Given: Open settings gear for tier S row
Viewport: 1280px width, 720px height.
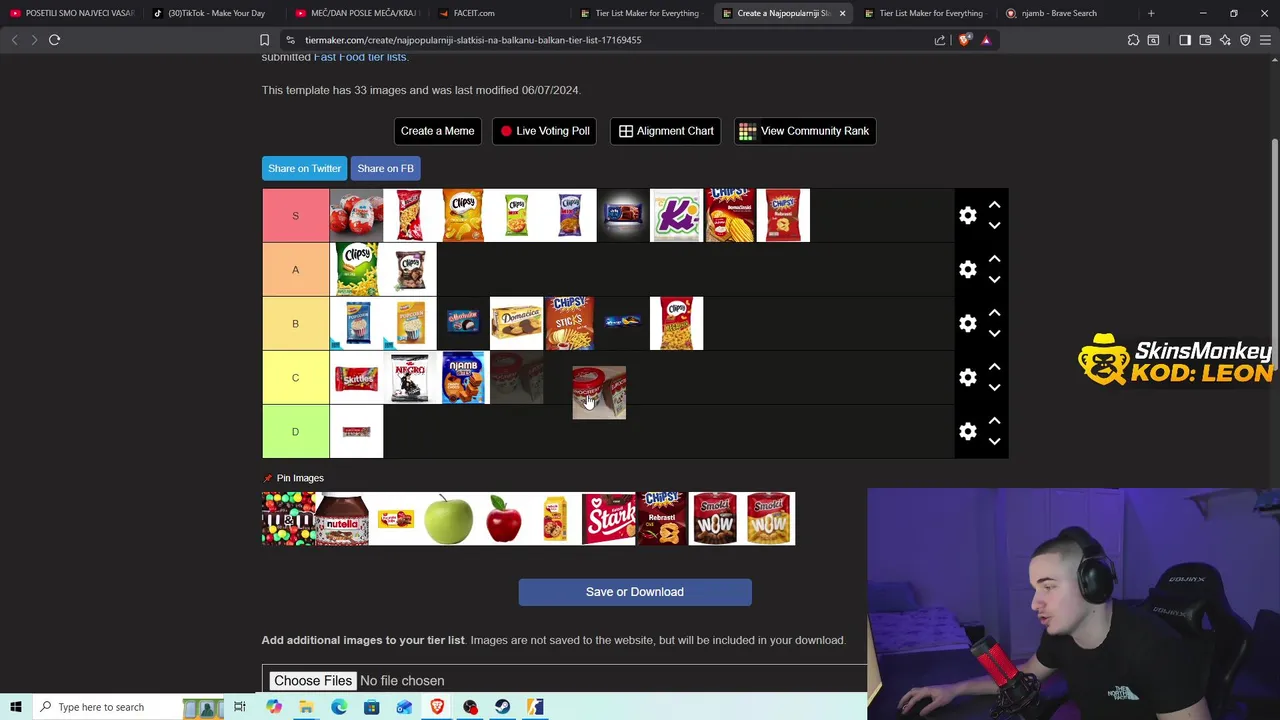Looking at the screenshot, I should (x=967, y=215).
